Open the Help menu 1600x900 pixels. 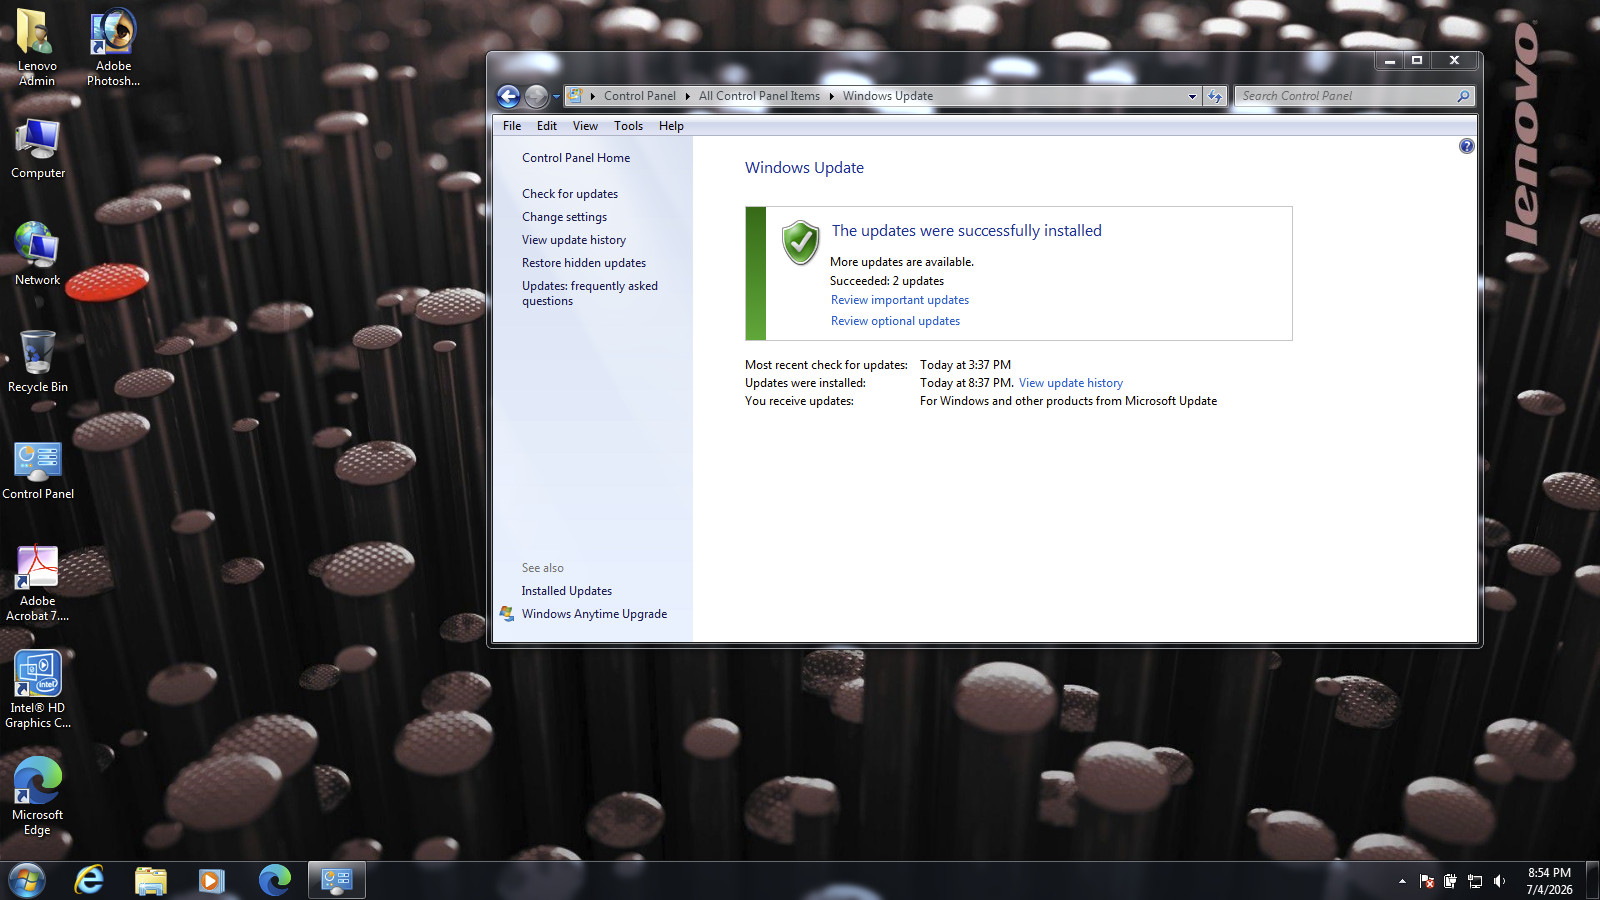(x=671, y=126)
